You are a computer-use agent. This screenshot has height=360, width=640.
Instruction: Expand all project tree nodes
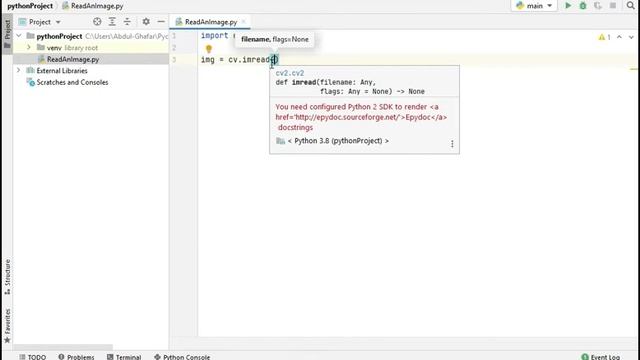coord(112,22)
